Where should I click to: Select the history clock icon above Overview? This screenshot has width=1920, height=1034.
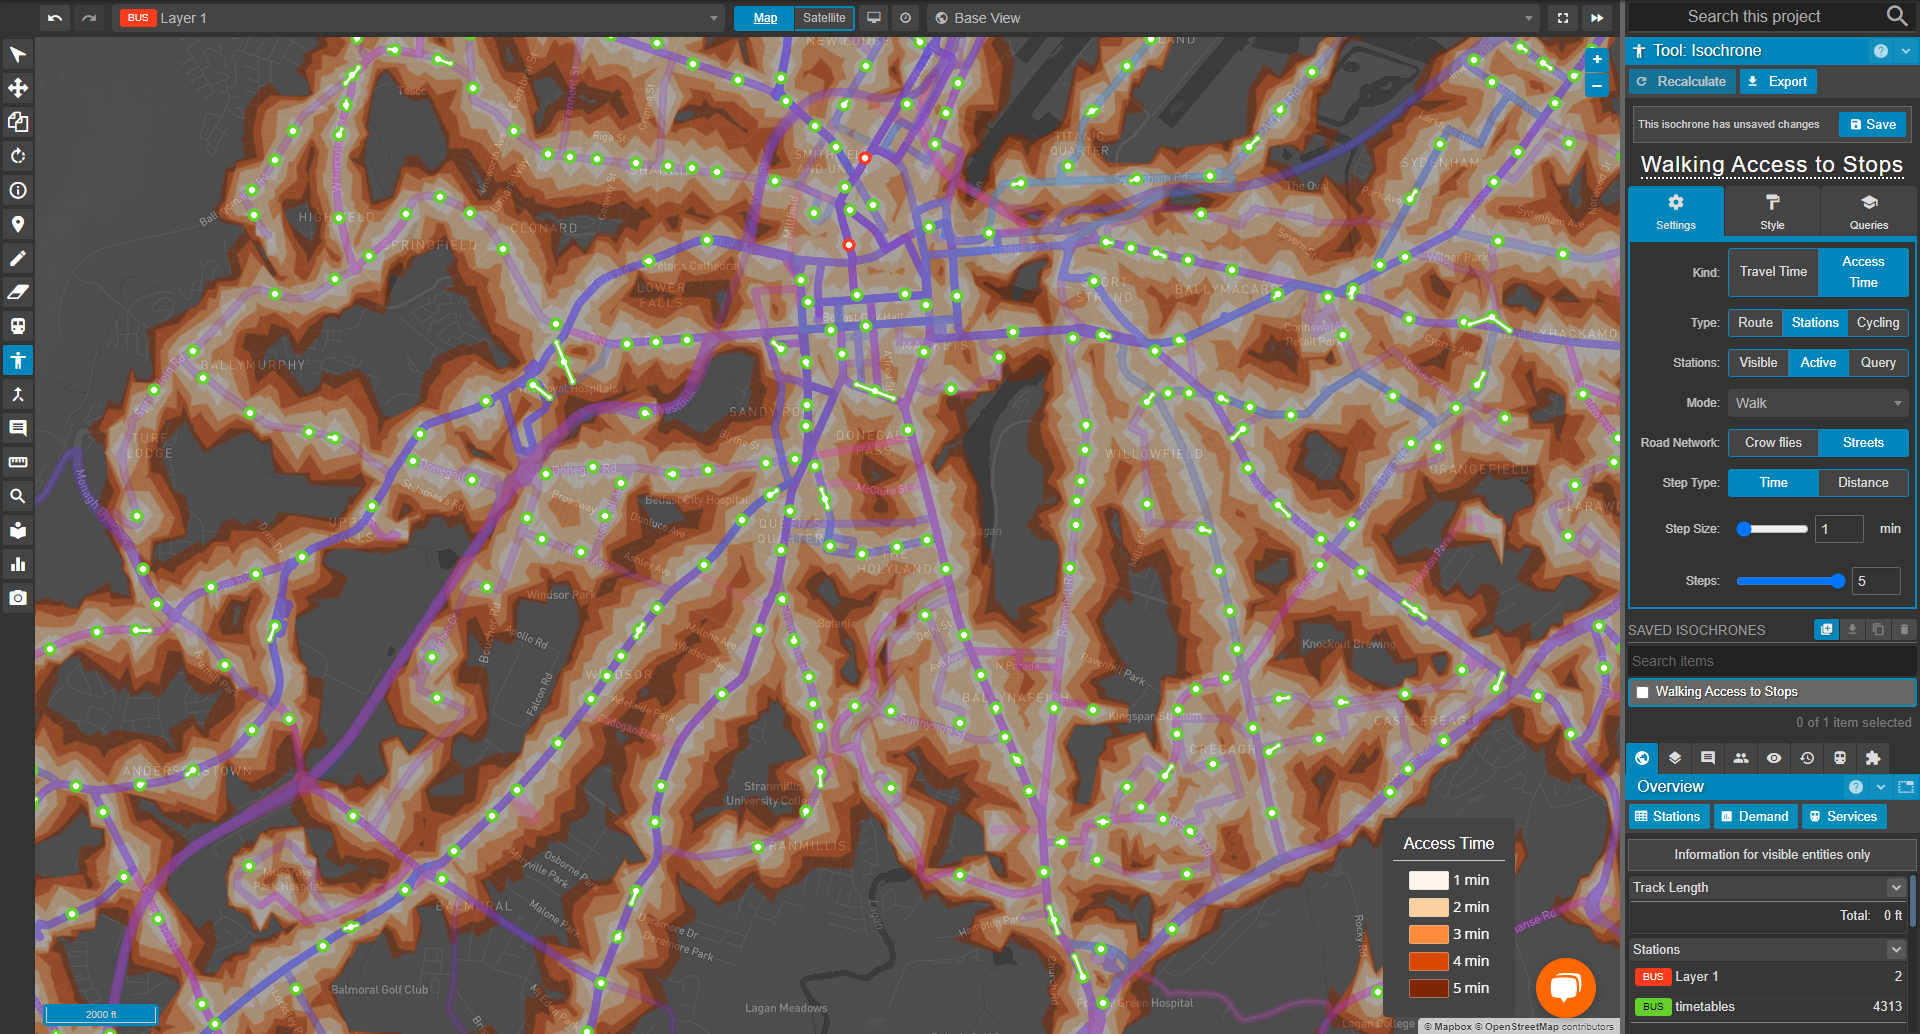tap(1806, 758)
